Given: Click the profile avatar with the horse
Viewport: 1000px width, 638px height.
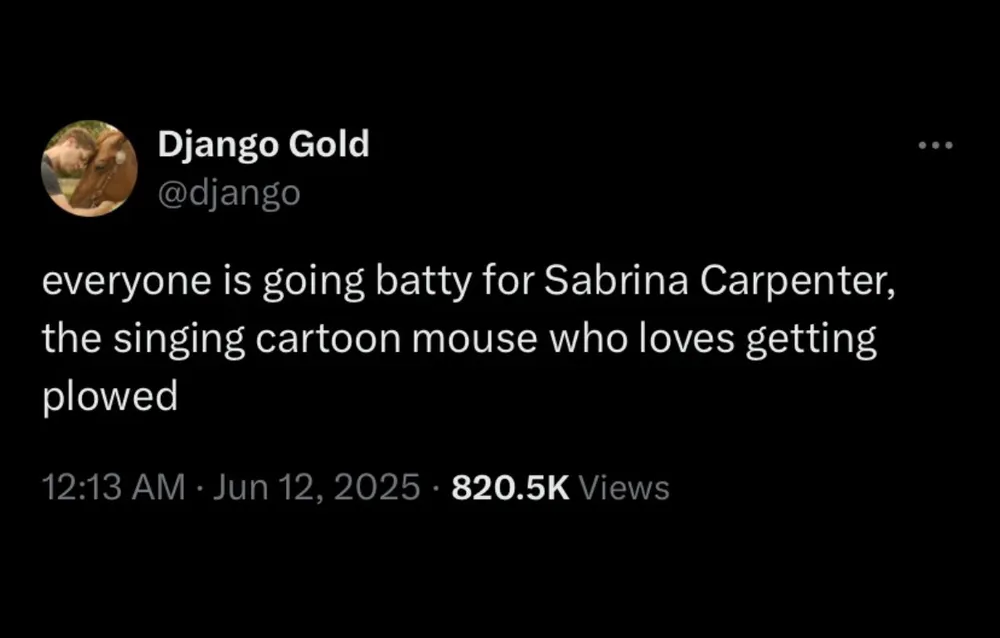Looking at the screenshot, I should [89, 168].
